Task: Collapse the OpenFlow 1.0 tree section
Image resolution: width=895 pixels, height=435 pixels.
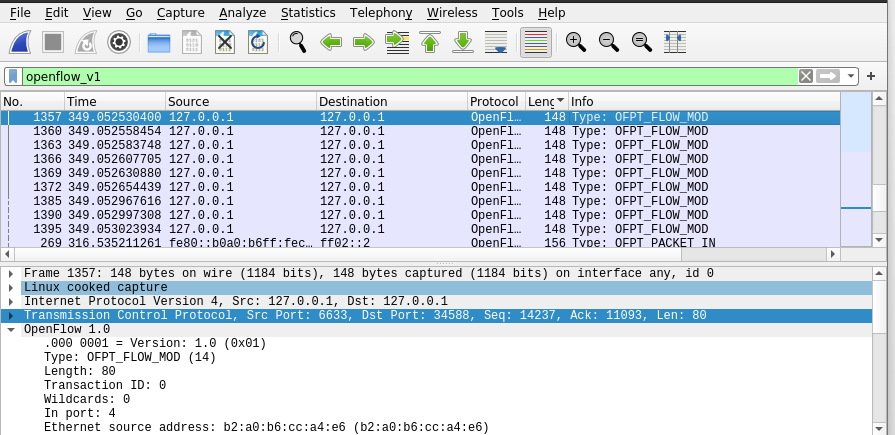Action: click(10, 329)
